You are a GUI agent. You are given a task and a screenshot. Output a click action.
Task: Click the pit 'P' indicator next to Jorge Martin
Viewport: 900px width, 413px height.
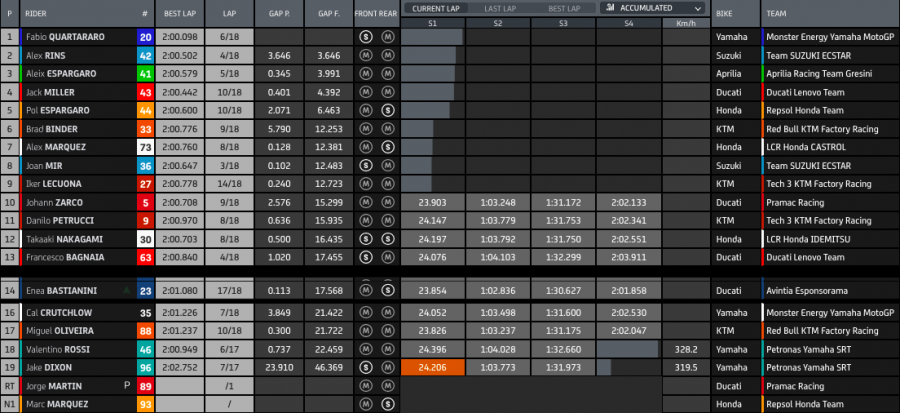point(126,385)
